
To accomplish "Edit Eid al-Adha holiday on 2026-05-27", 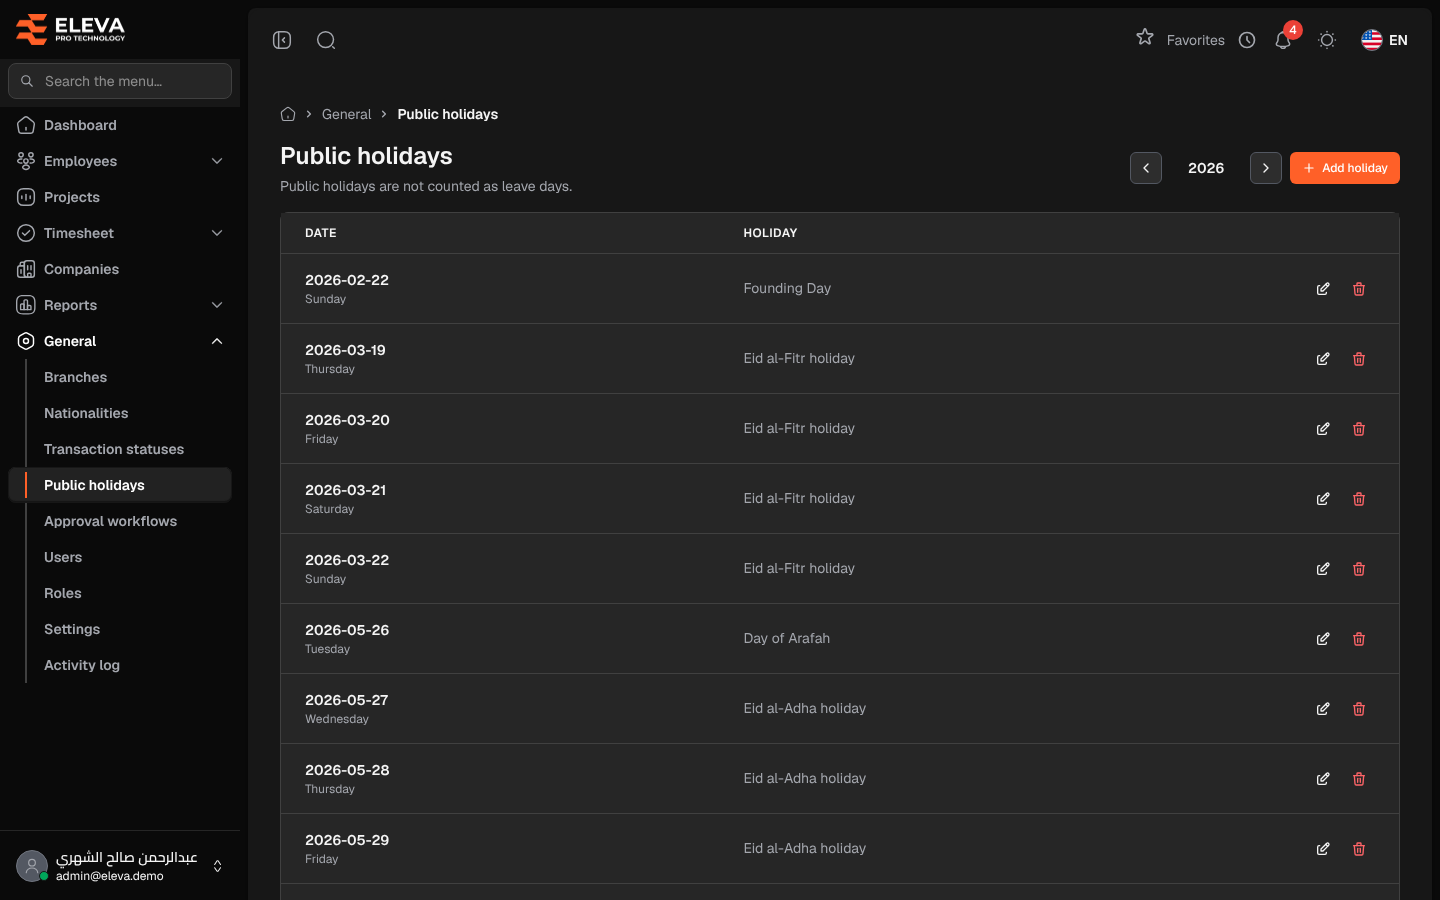I will (x=1323, y=709).
